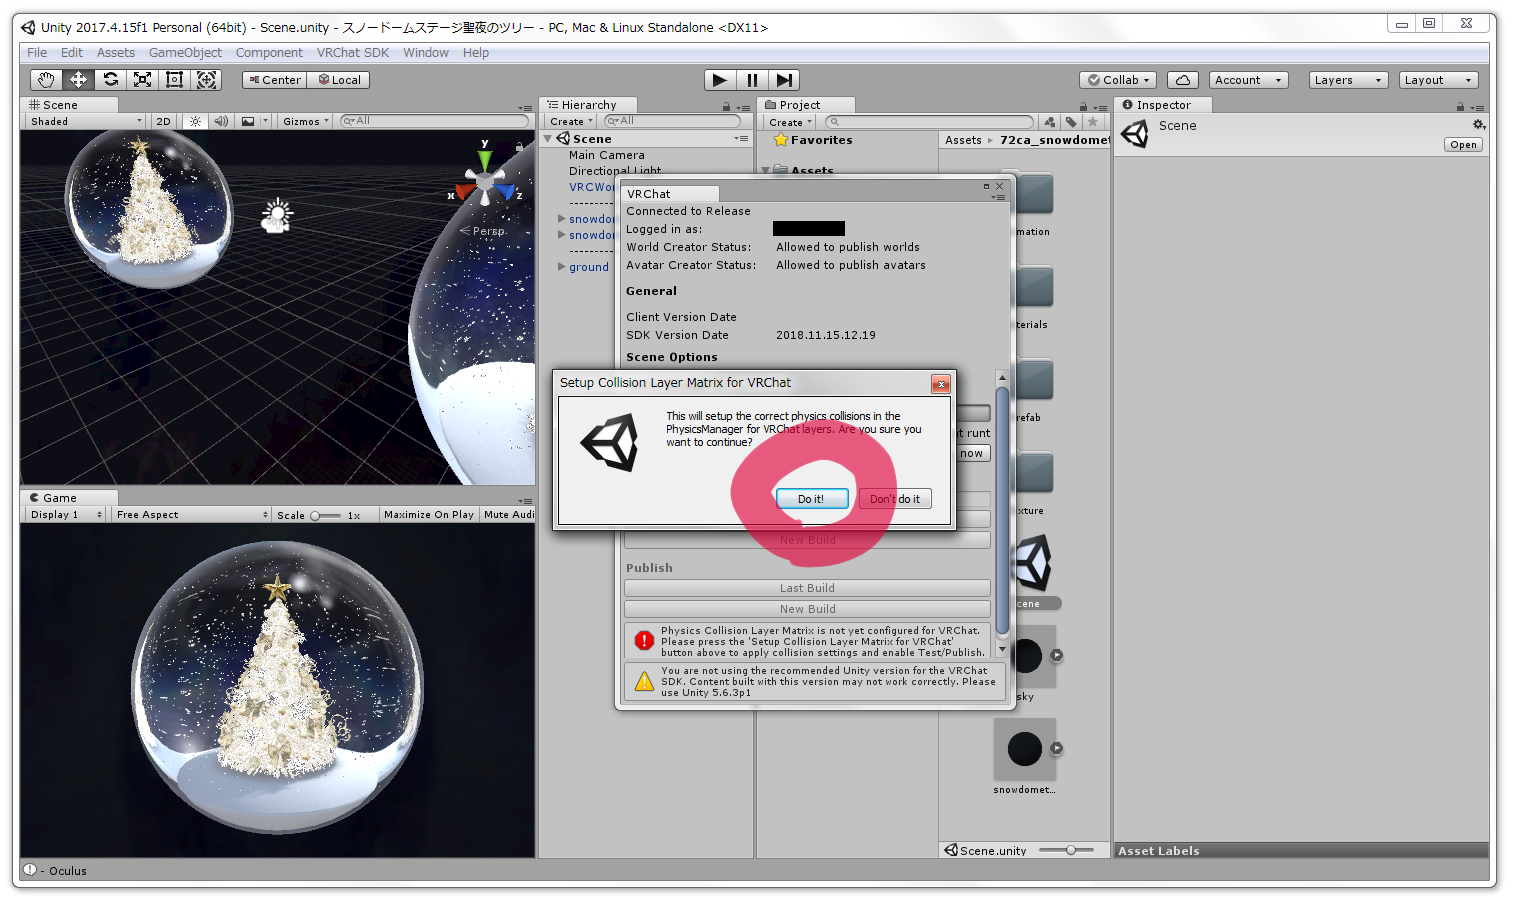Lock the Hierarchy panel
Viewport: 1516px width, 905px height.
pos(726,106)
